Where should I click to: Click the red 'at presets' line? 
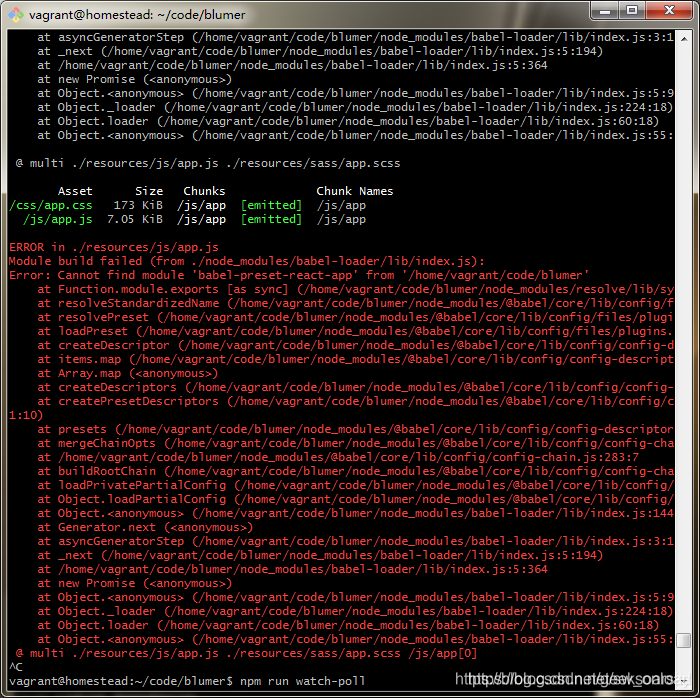(355, 429)
